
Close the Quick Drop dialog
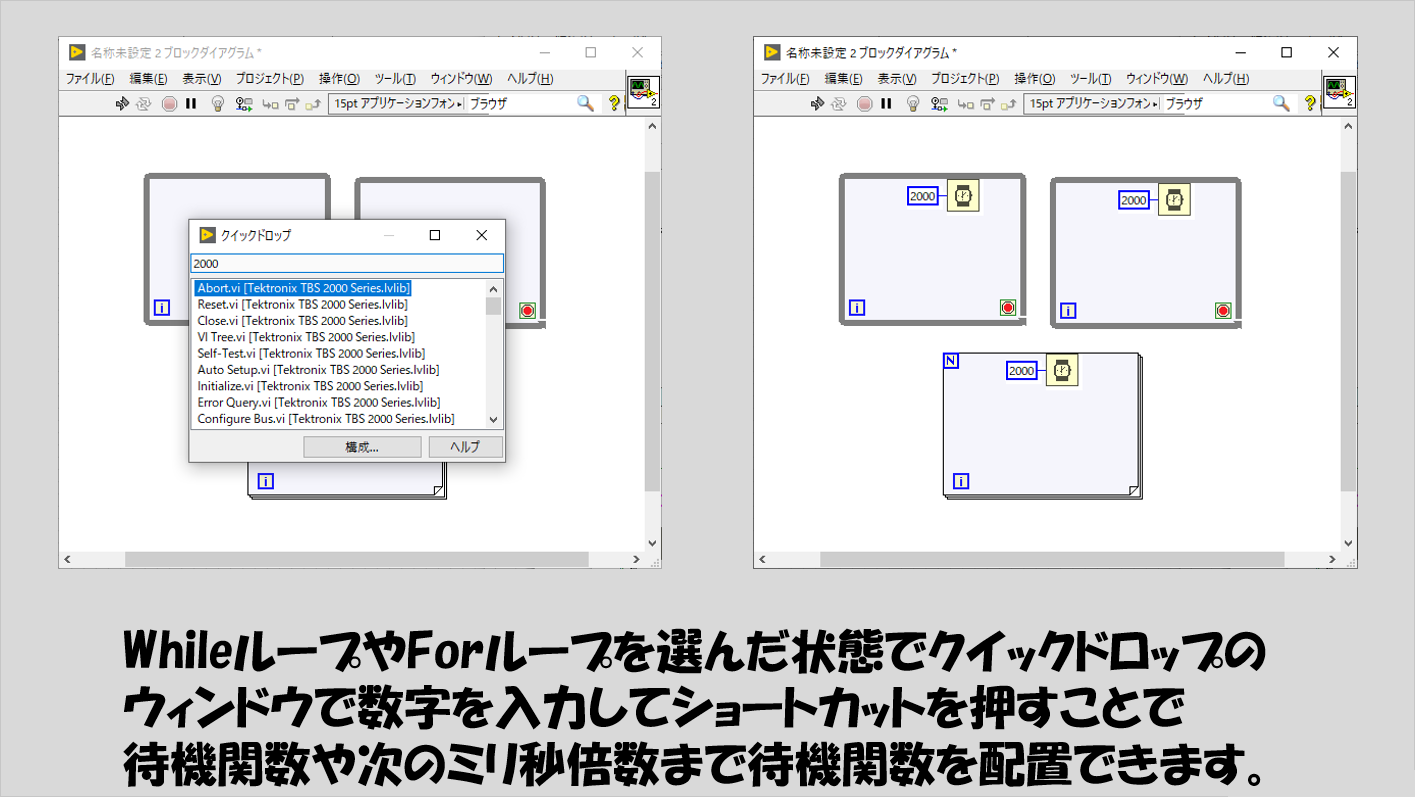[x=481, y=235]
